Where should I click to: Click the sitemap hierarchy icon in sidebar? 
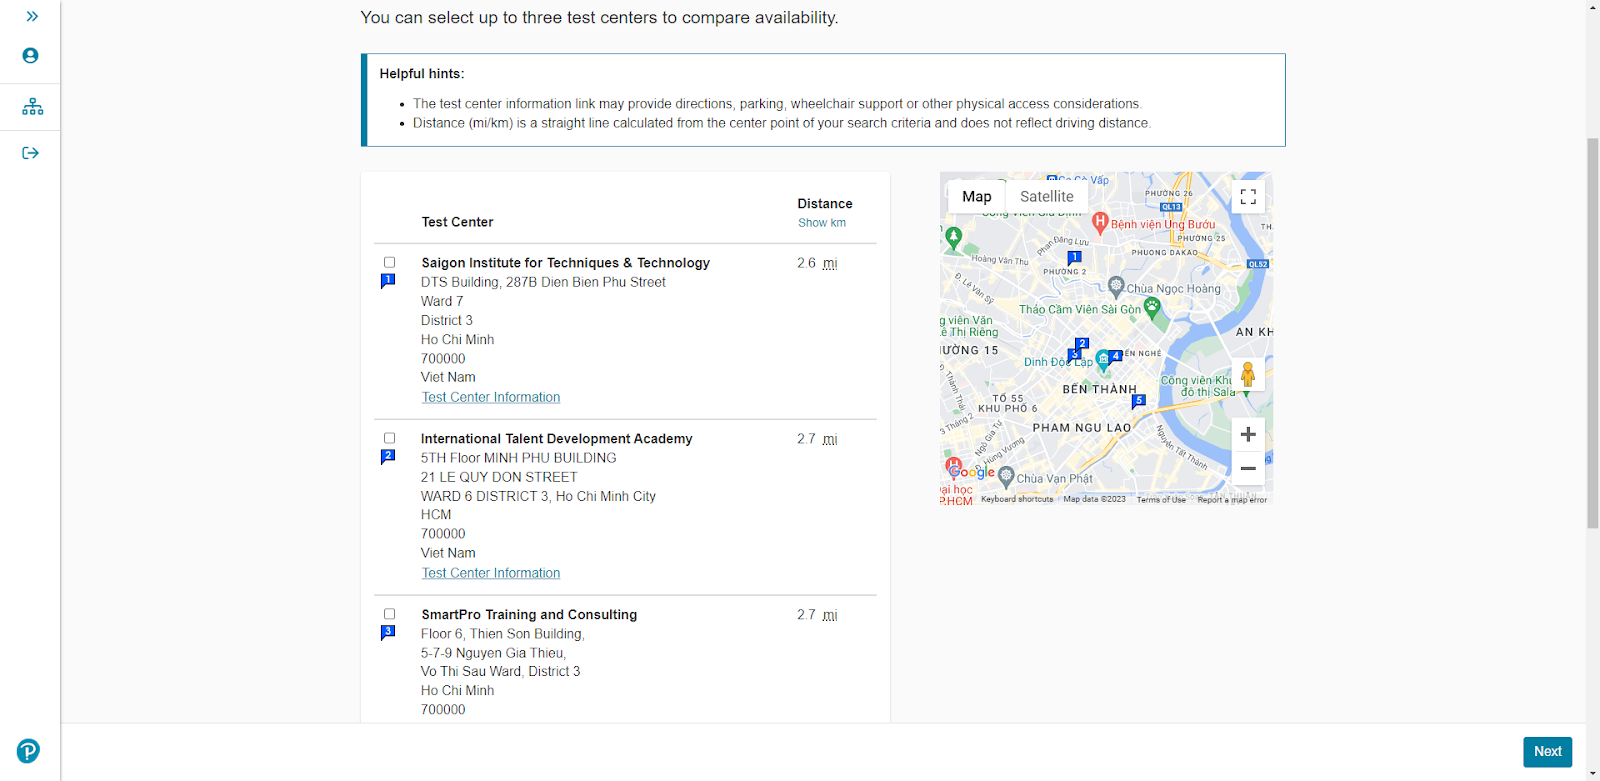pos(32,106)
